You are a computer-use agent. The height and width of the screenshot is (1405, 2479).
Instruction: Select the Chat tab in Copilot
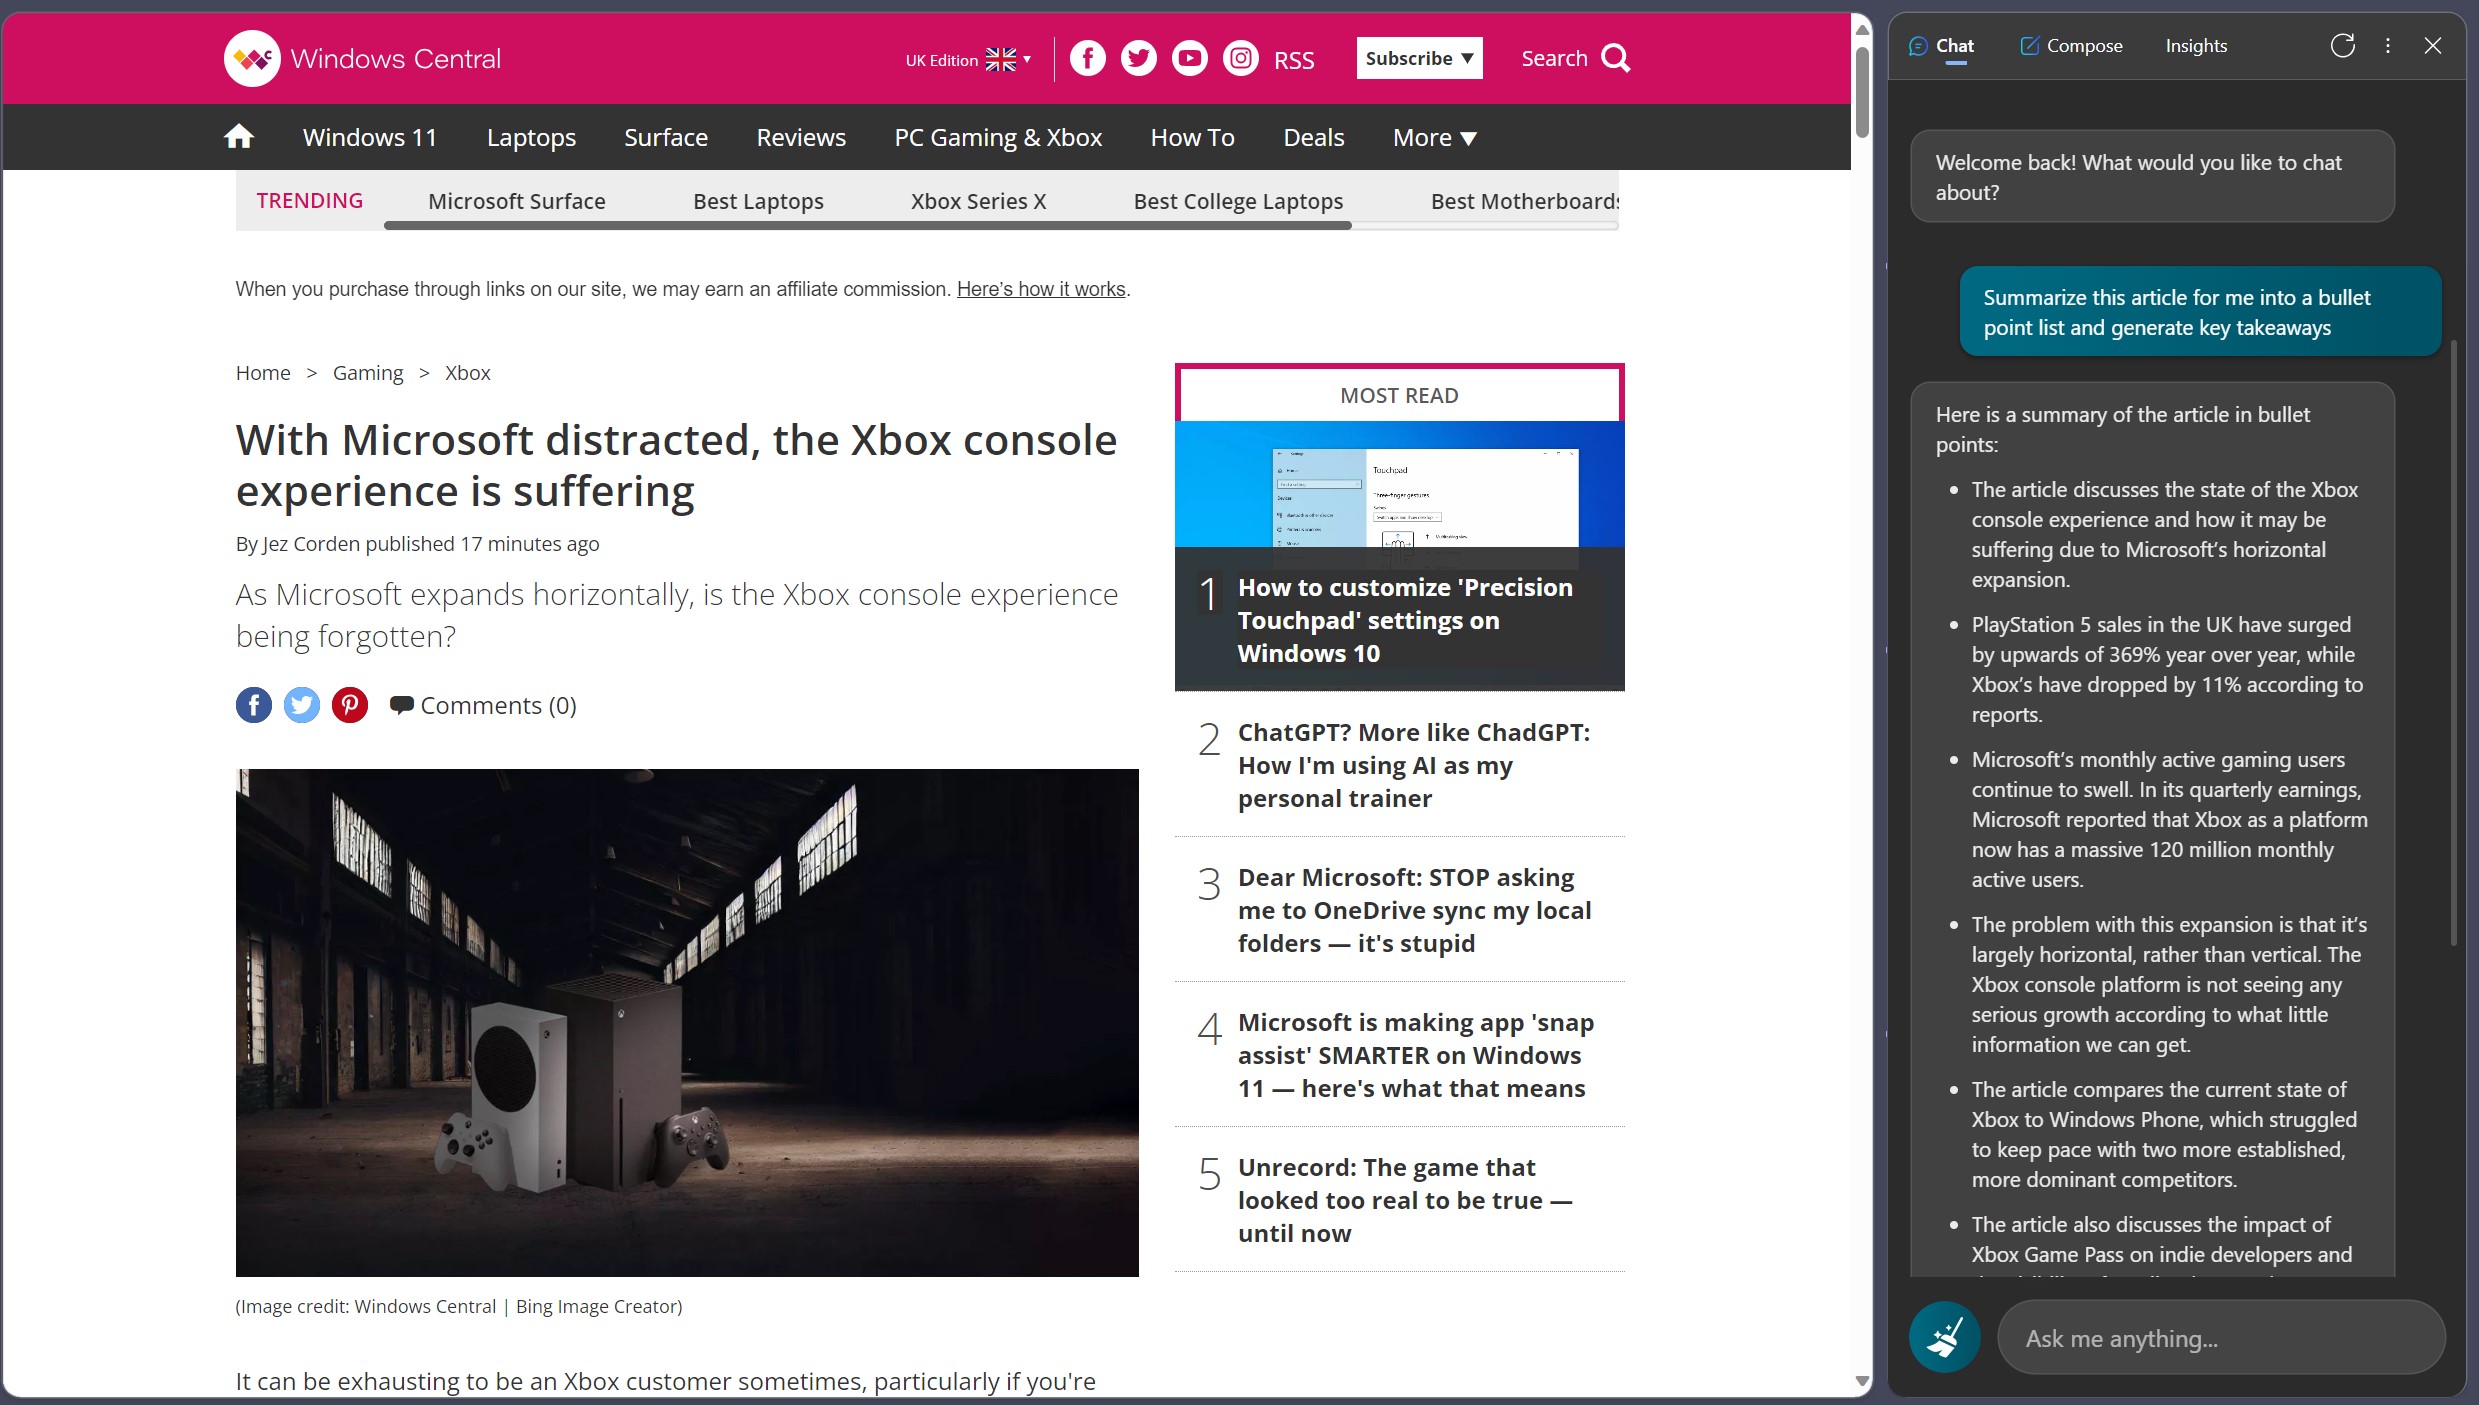[1946, 46]
